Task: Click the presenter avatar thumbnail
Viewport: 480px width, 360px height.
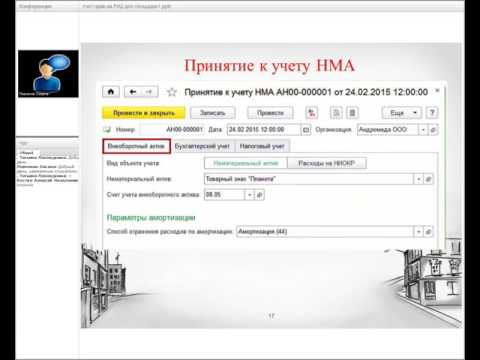Action: click(48, 74)
